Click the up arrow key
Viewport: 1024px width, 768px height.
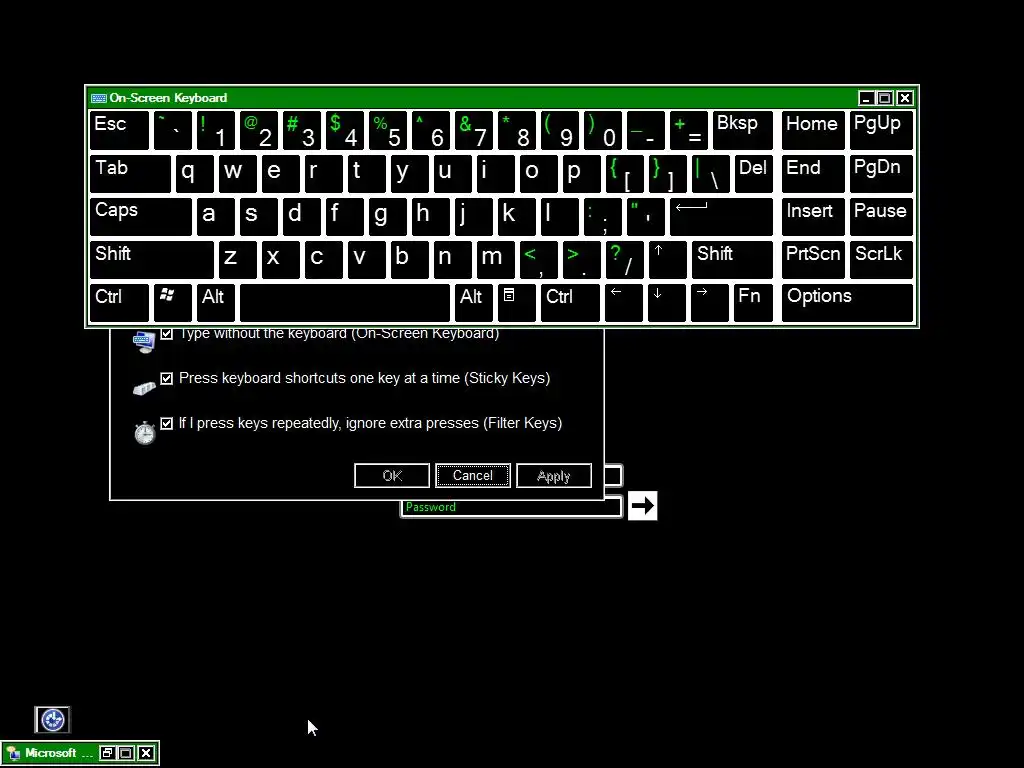[x=667, y=259]
